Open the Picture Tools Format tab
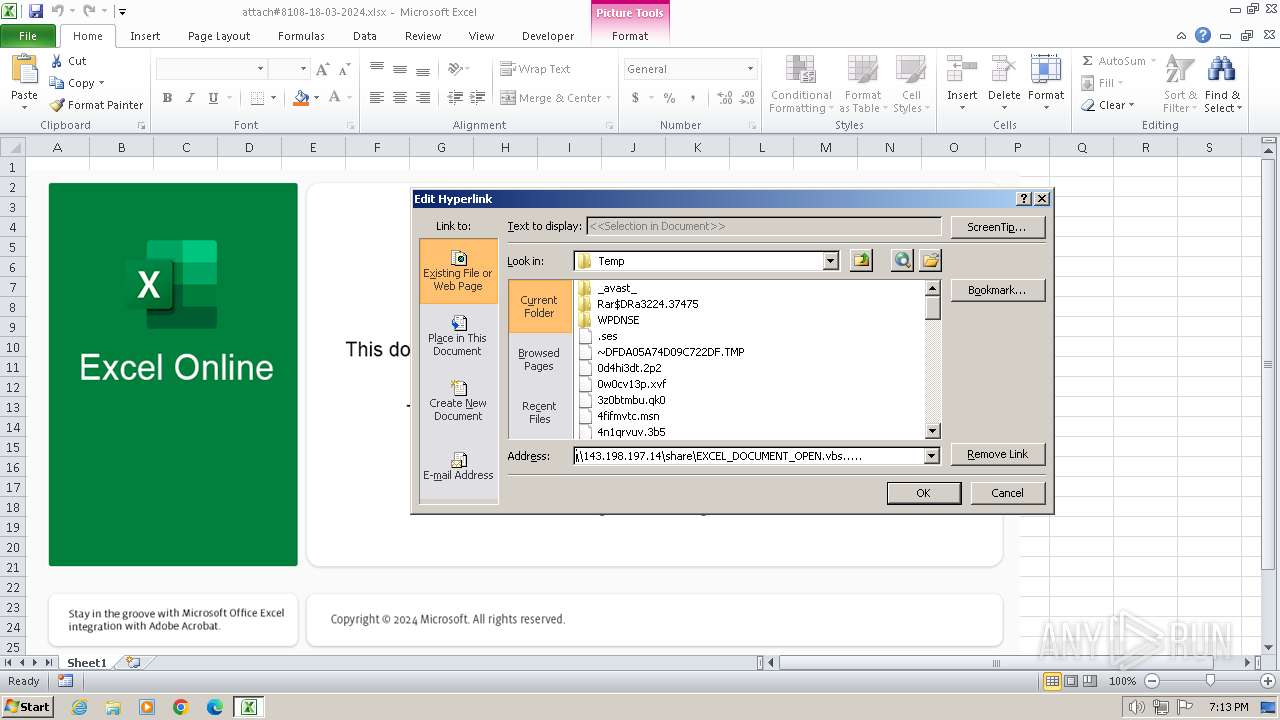This screenshot has width=1280, height=720. pyautogui.click(x=630, y=36)
